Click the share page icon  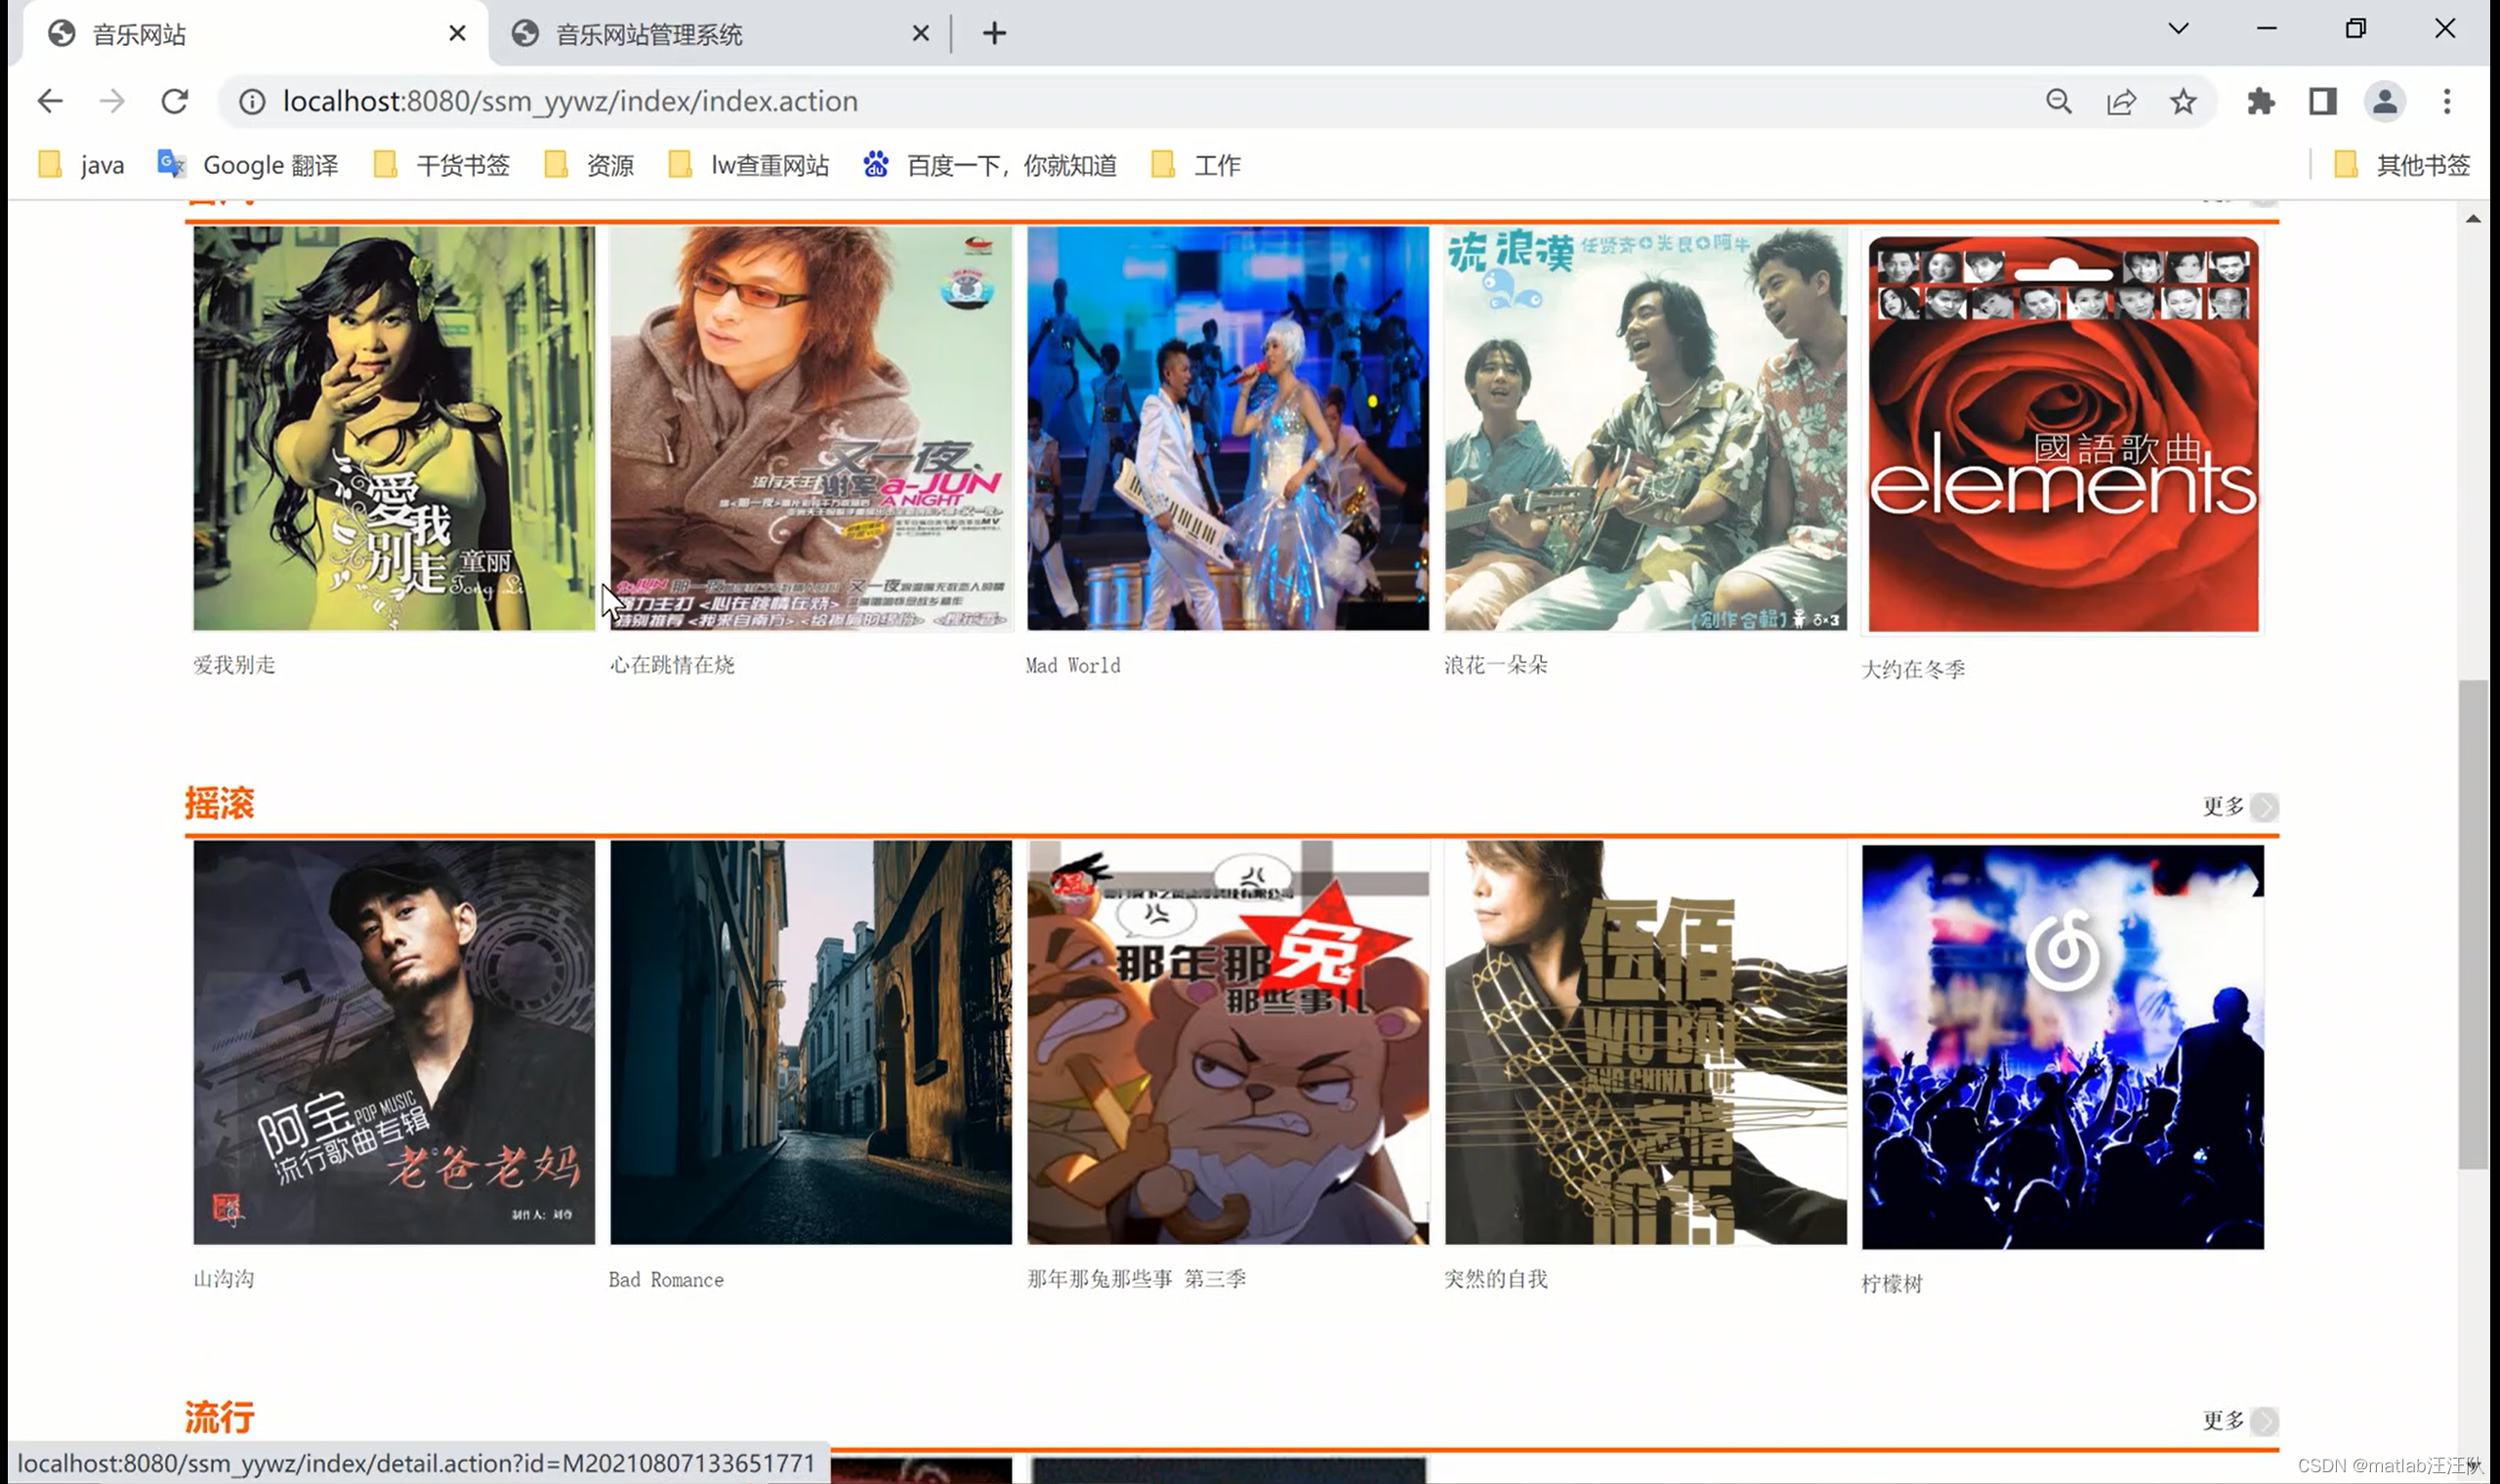[2121, 101]
